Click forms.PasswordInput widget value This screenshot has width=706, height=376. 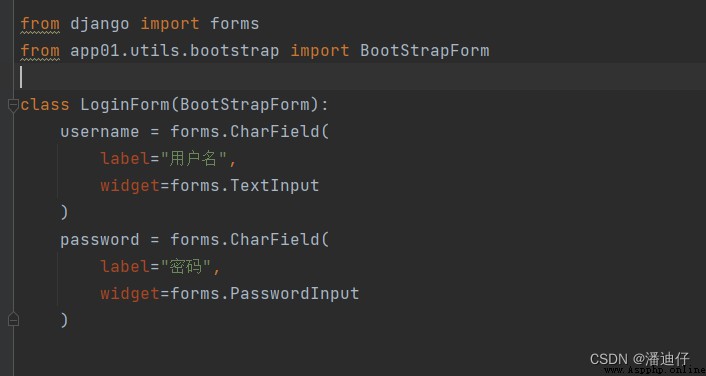tap(265, 294)
